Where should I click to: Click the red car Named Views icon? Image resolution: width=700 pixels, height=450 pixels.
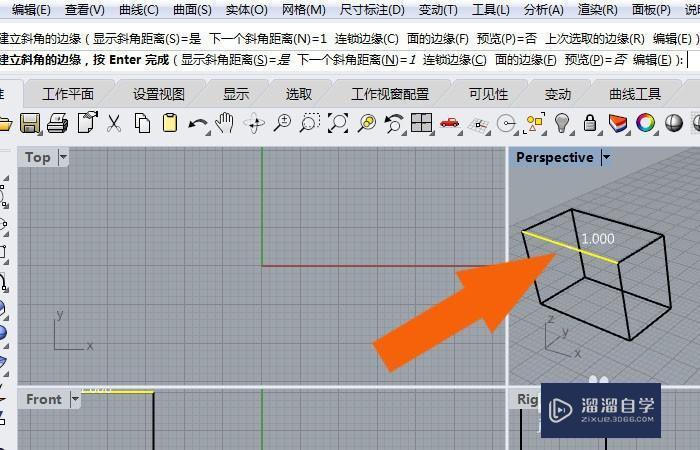click(x=450, y=123)
